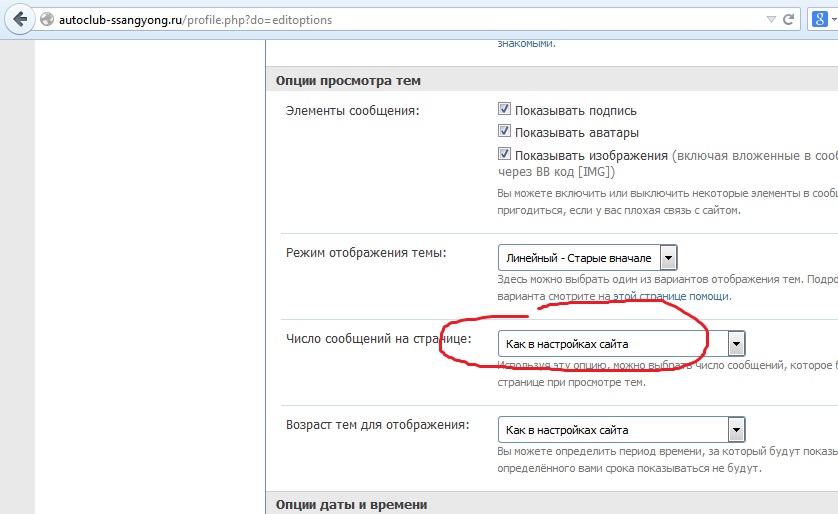Click the site identity globe icon

point(47,20)
